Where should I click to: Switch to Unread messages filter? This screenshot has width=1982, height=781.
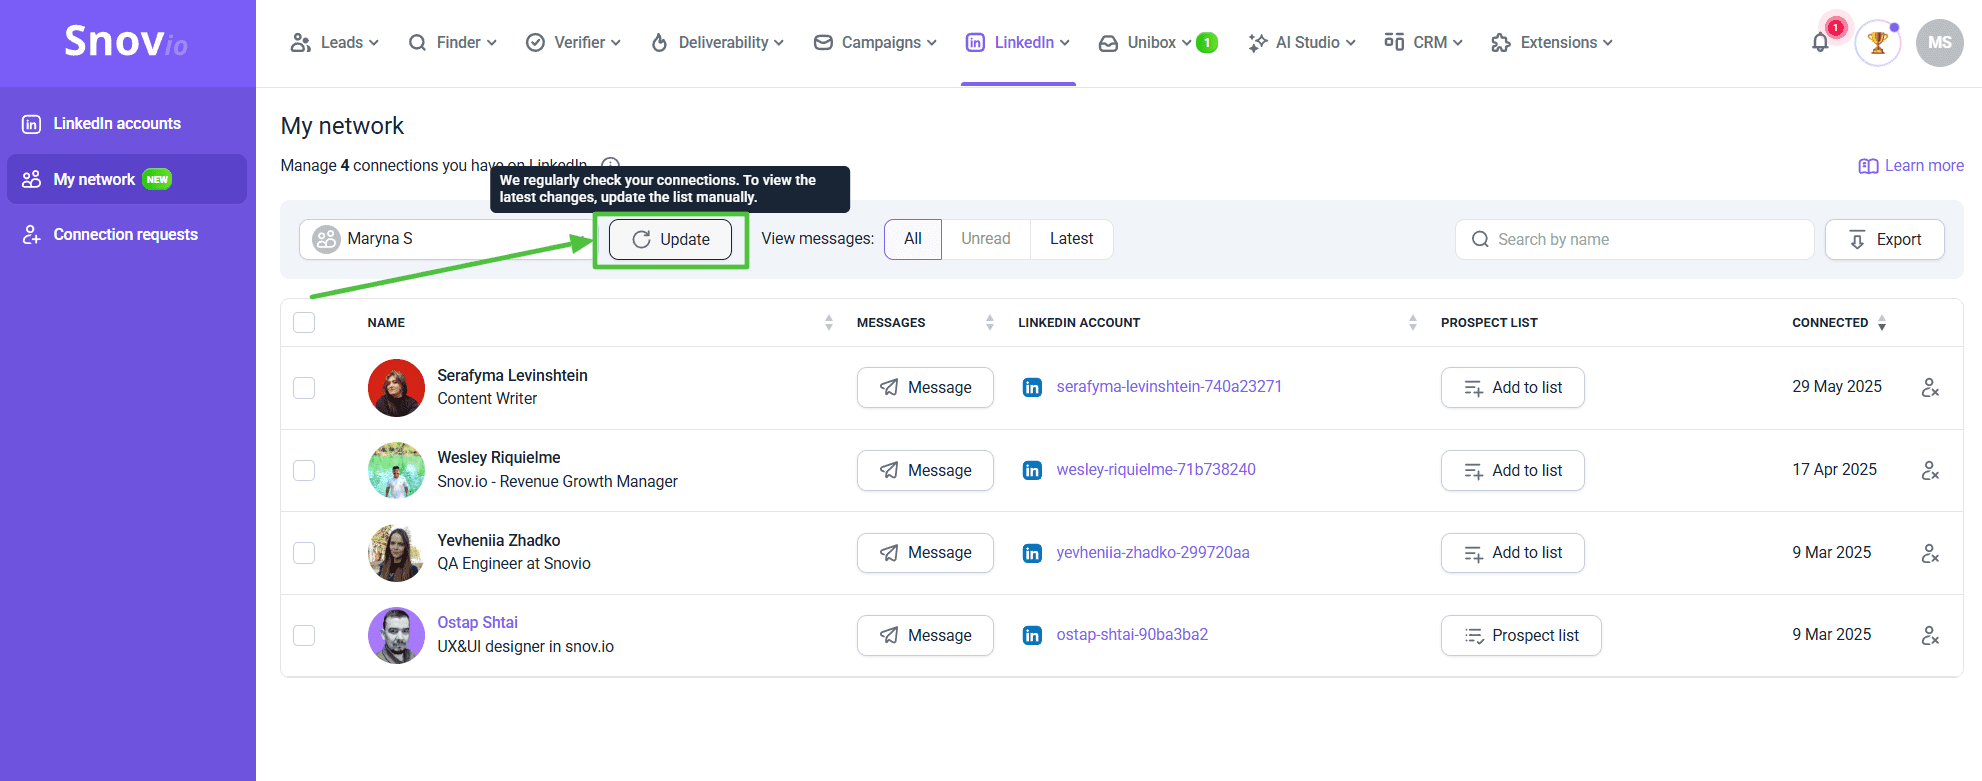click(x=985, y=239)
